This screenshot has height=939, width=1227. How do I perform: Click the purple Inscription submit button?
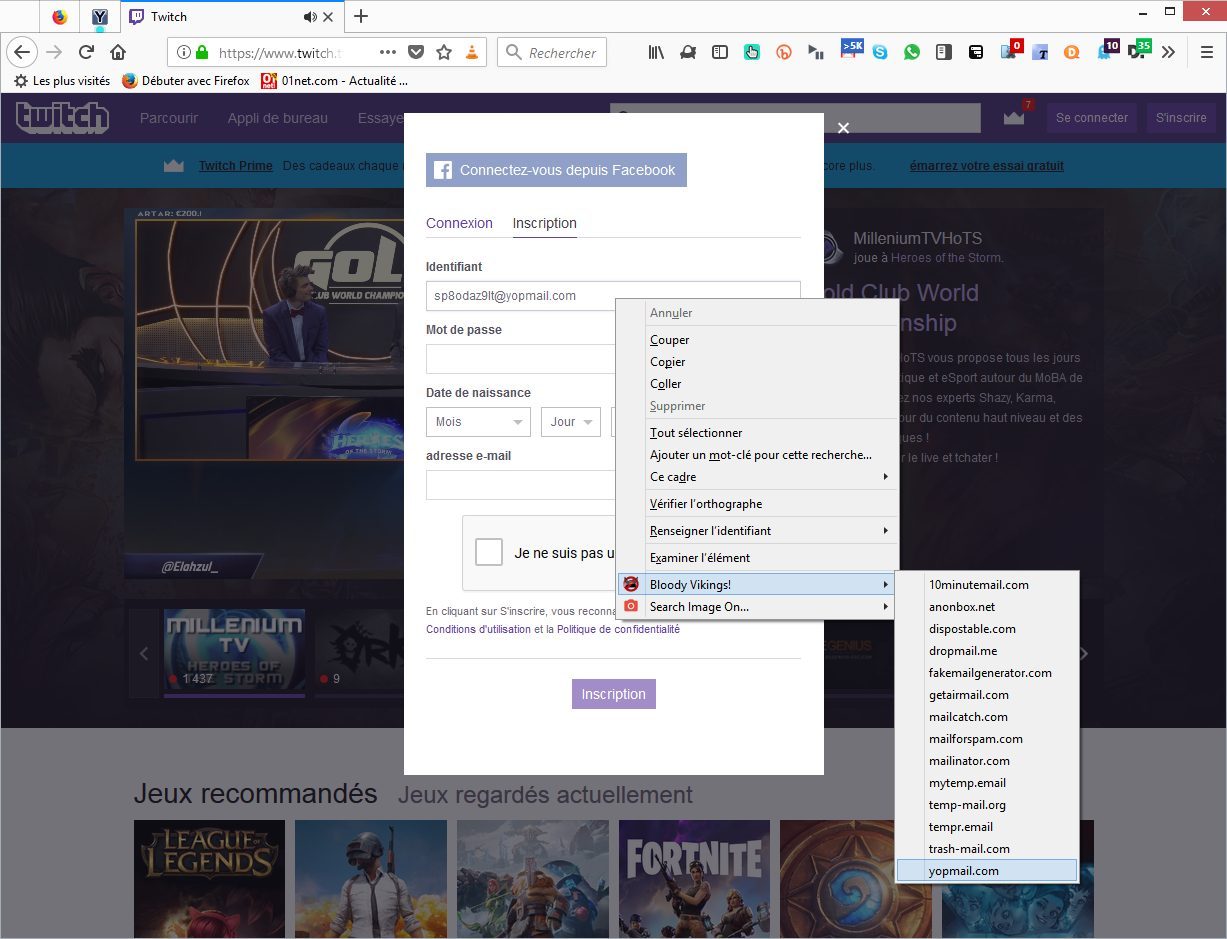(x=613, y=694)
